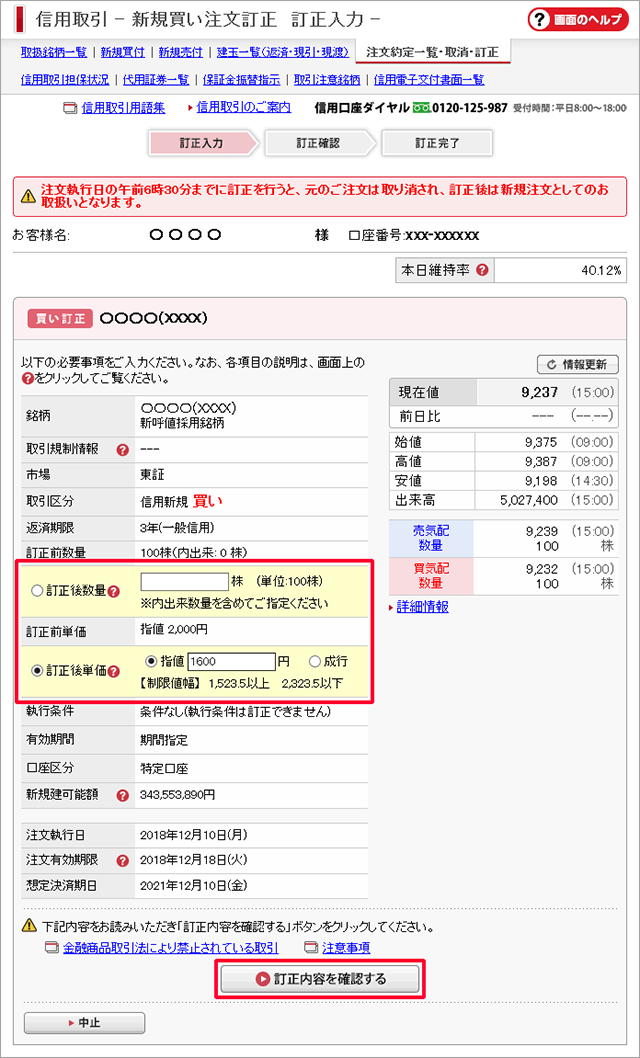Click help icon next to 新規建可能額
The image size is (640, 1058).
(123, 796)
